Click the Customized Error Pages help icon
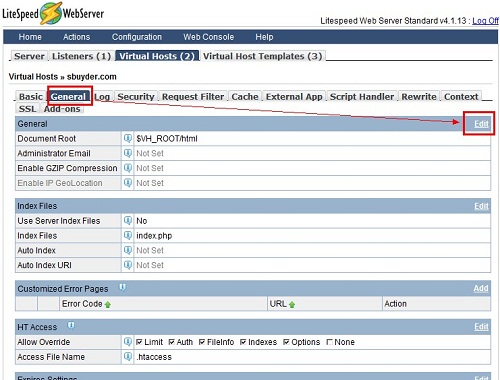The width and height of the screenshot is (500, 380). pyautogui.click(x=123, y=287)
